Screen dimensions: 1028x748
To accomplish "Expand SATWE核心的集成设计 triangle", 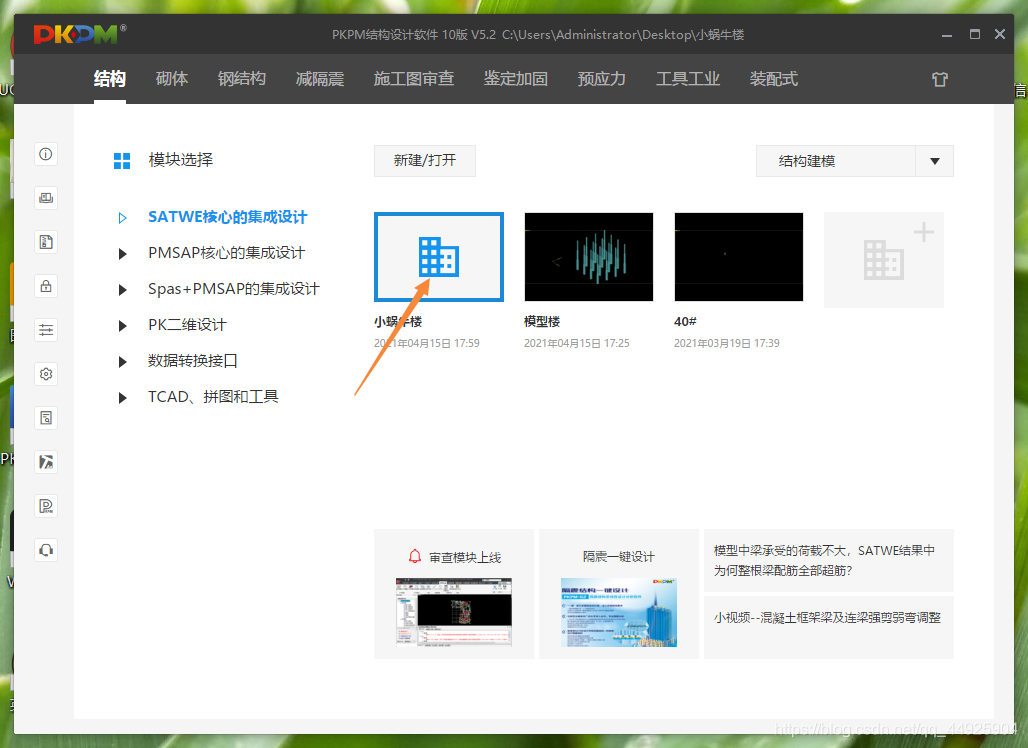I will 123,218.
